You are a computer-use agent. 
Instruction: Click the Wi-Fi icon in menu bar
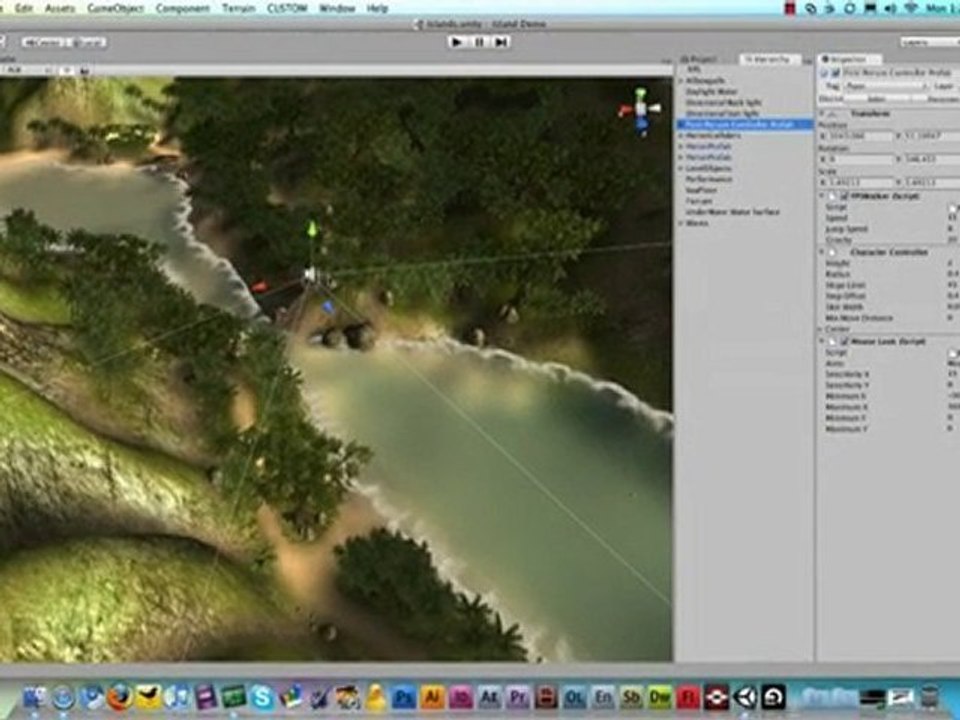click(910, 8)
